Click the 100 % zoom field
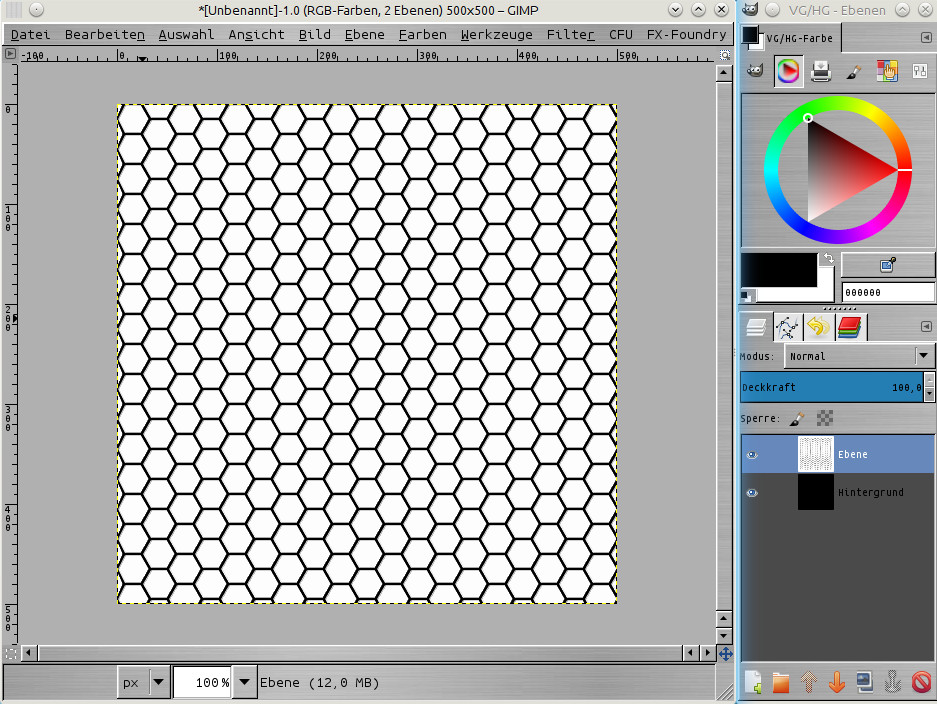 203,682
